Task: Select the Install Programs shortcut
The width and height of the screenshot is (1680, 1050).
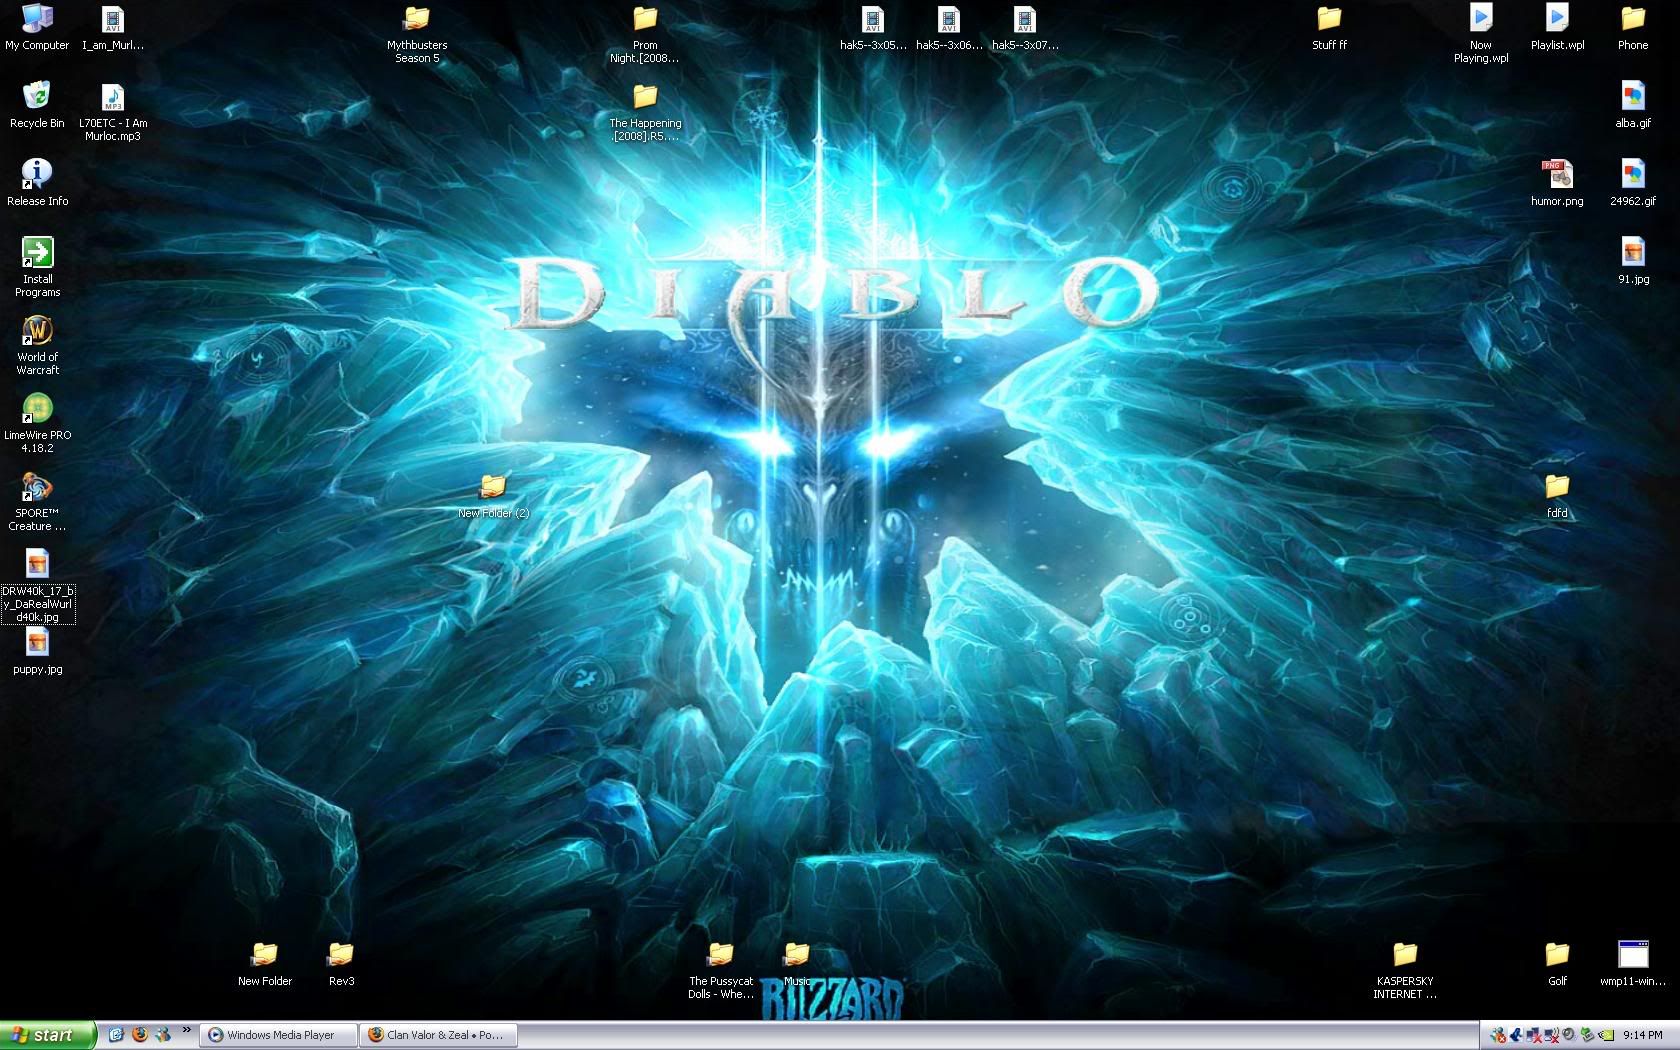Action: (x=37, y=267)
